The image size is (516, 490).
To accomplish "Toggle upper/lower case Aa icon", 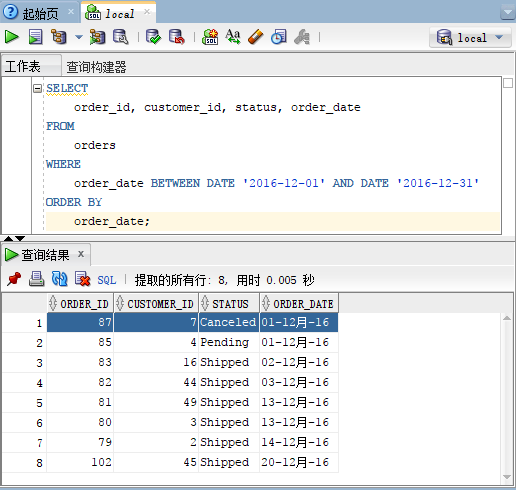I will pyautogui.click(x=233, y=37).
